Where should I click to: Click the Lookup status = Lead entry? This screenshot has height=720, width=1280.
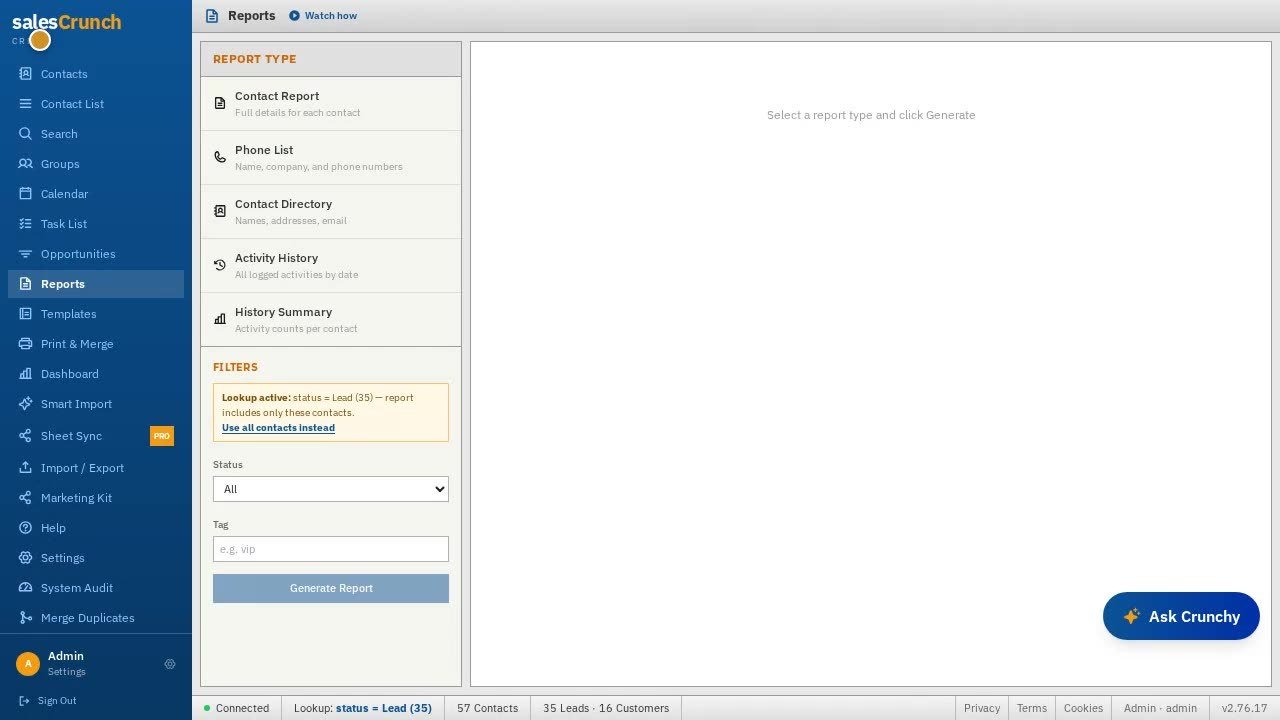point(363,708)
